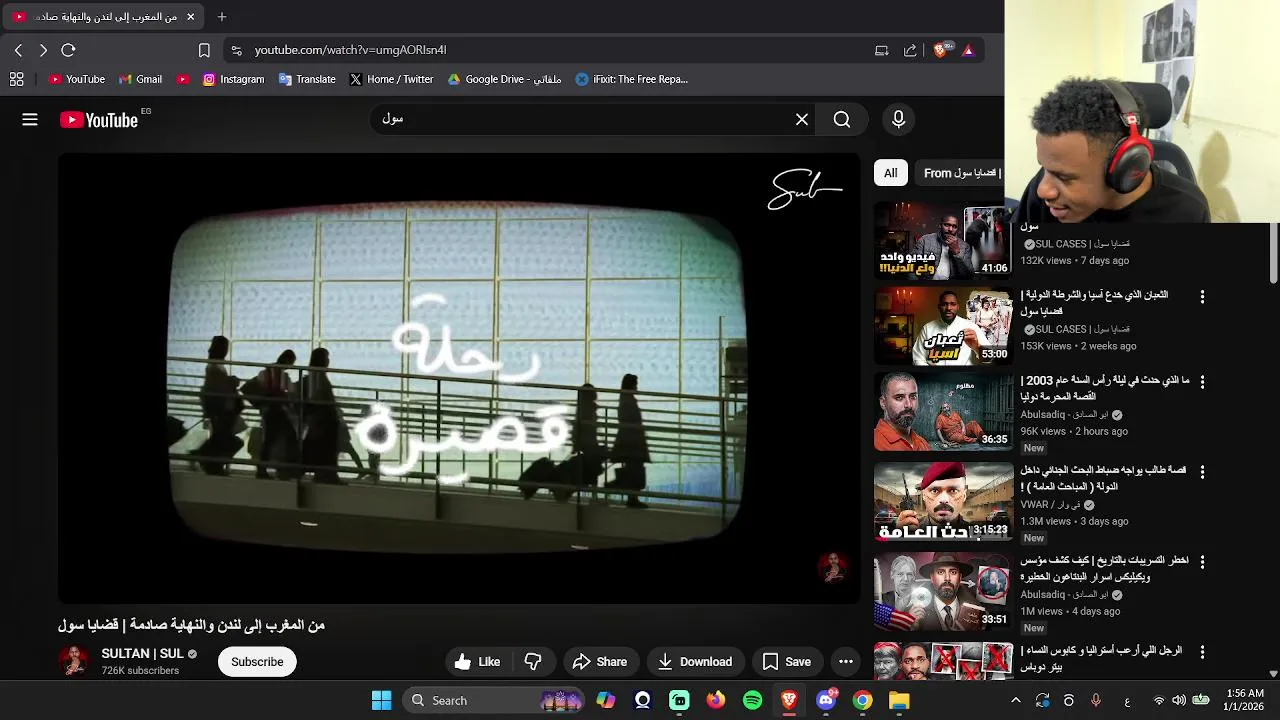Open options for the 96K views video
This screenshot has height=720, width=1280.
pyautogui.click(x=1202, y=382)
